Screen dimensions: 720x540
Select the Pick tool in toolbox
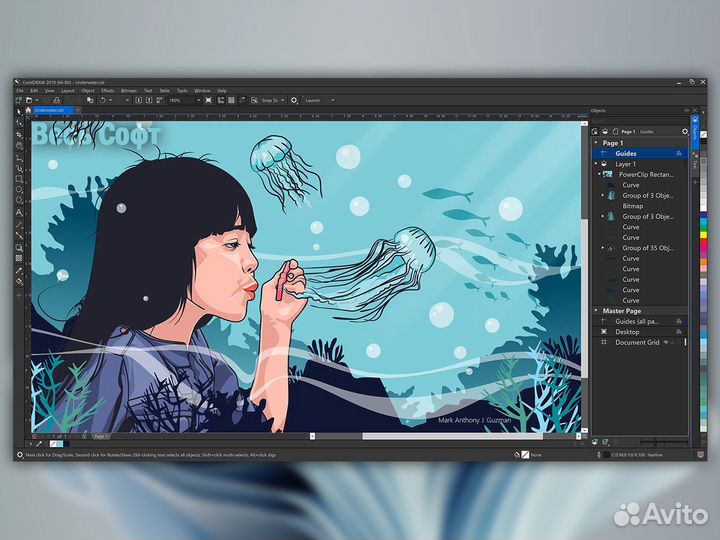pos(19,112)
